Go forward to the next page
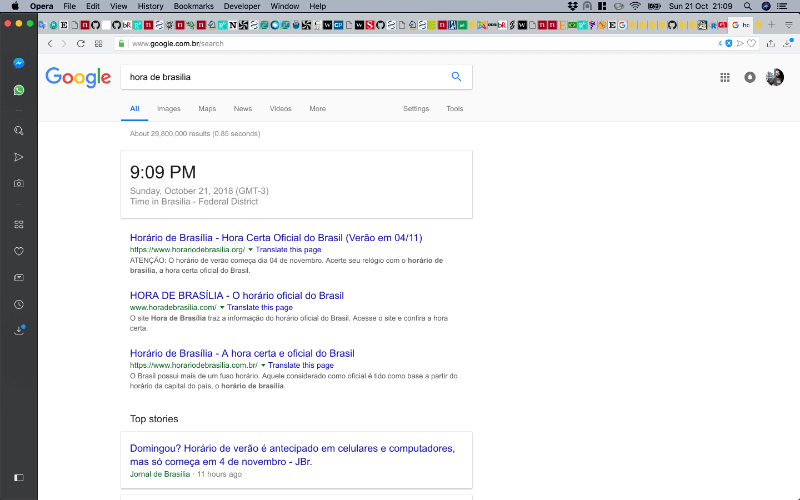 pos(64,43)
